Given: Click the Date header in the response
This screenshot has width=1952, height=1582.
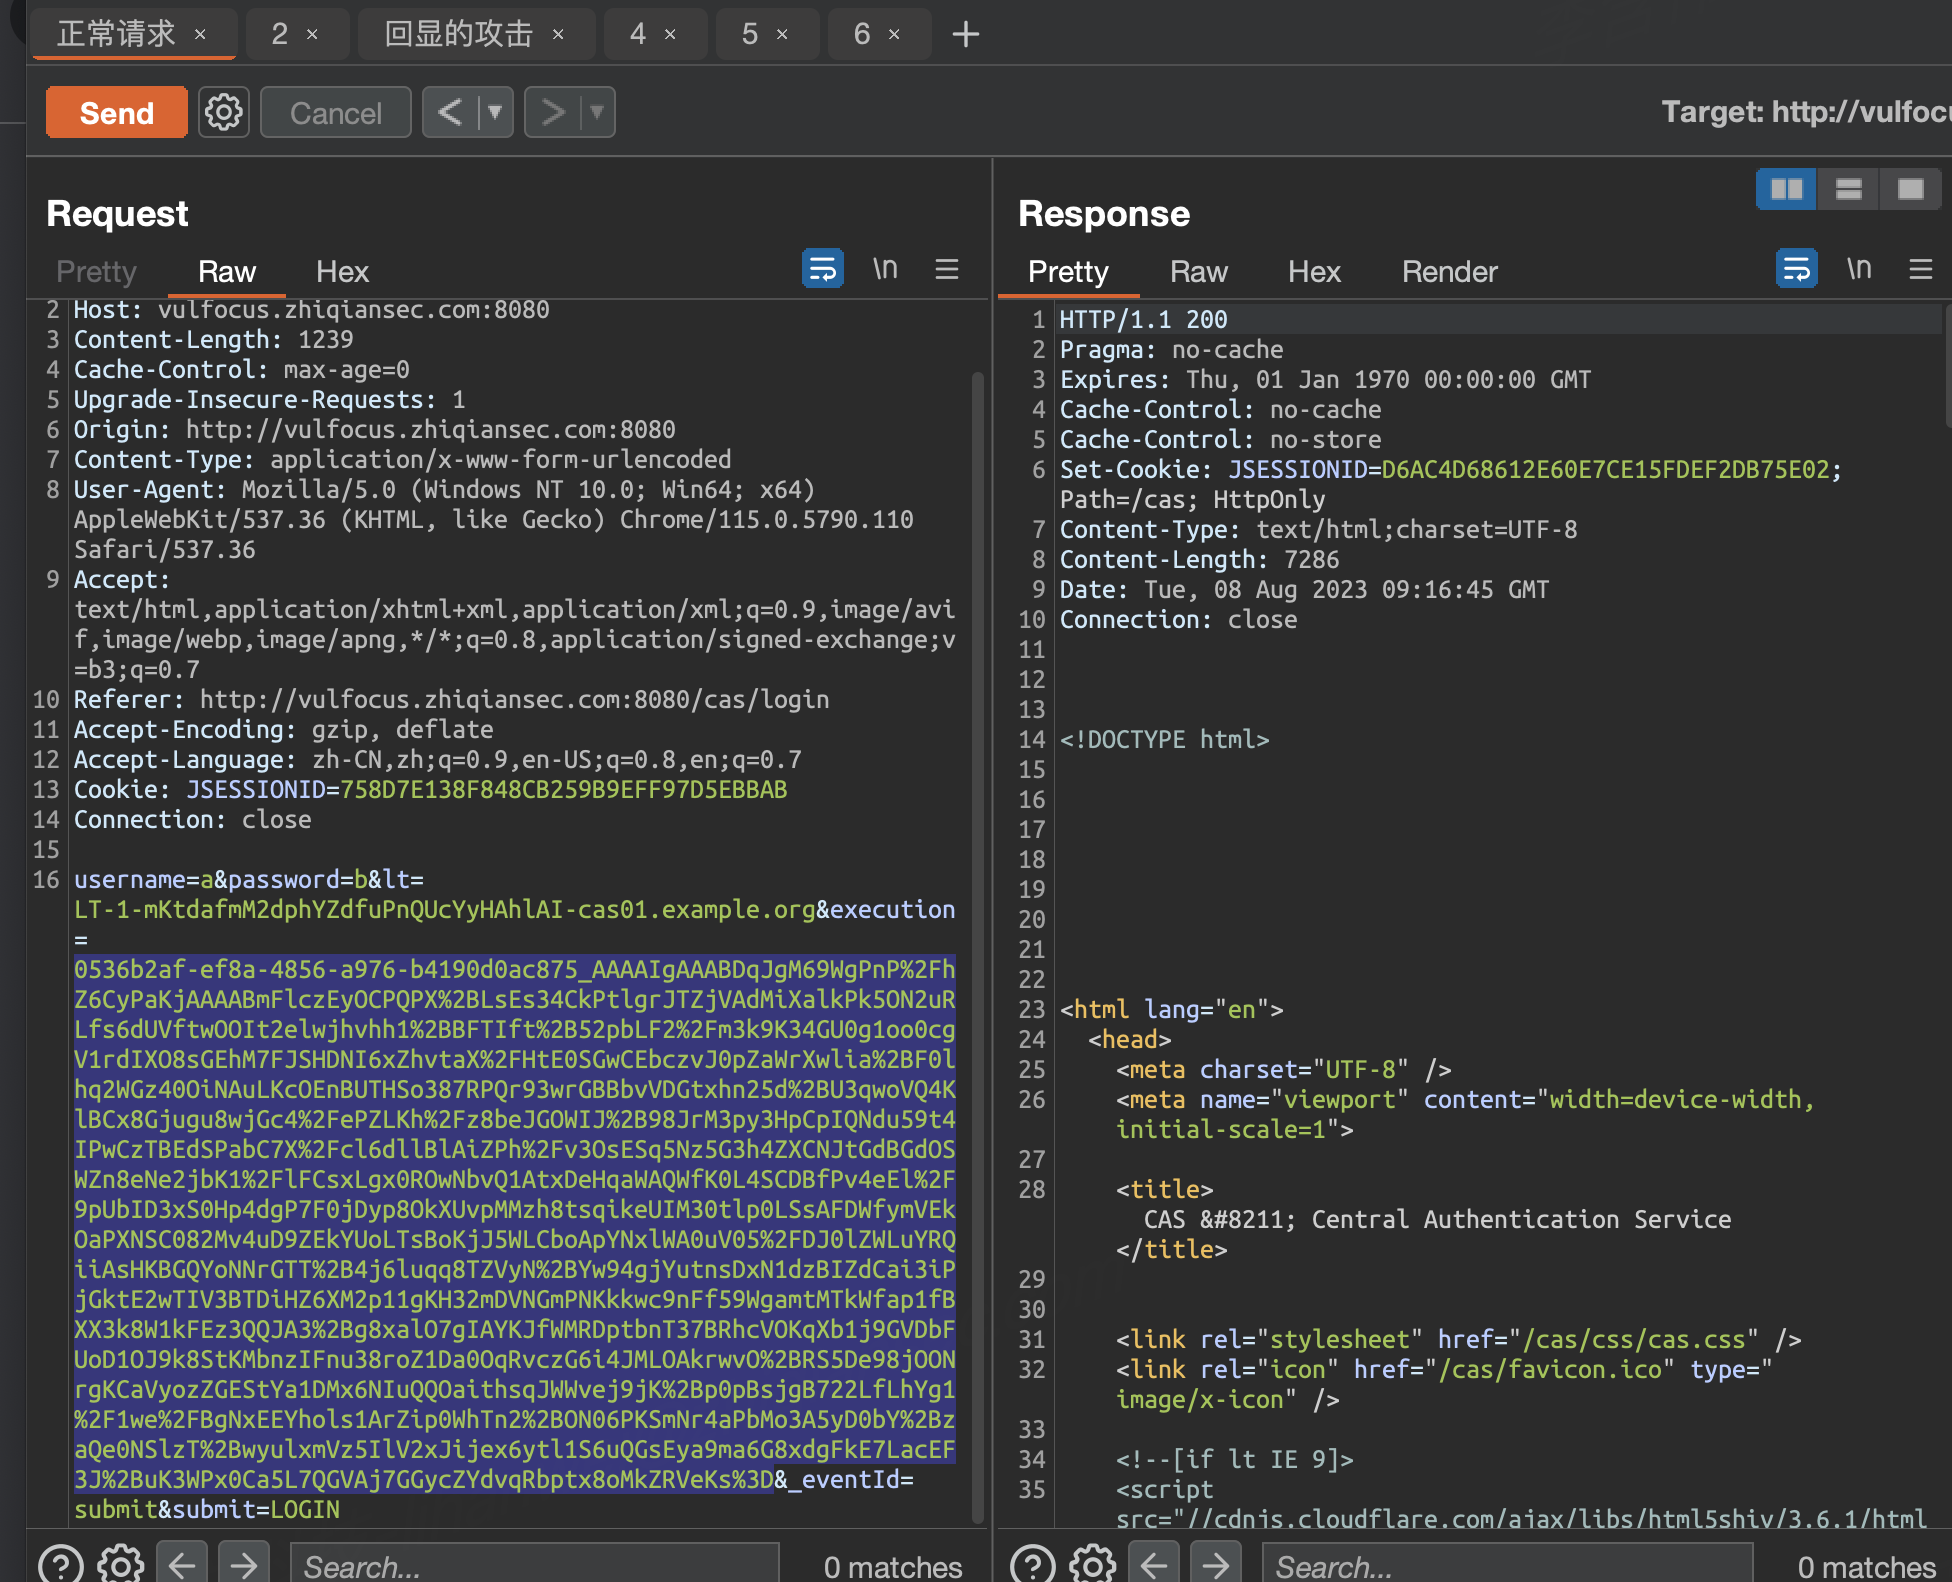Looking at the screenshot, I should pos(1304,590).
